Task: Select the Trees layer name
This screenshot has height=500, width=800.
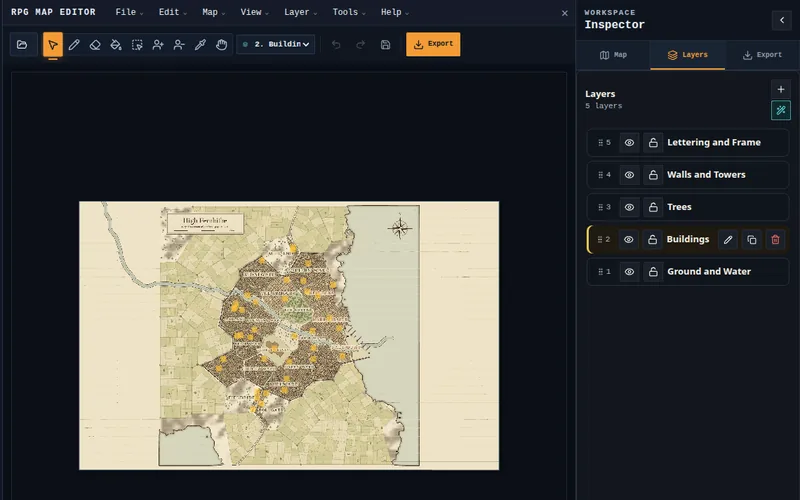Action: pos(679,207)
